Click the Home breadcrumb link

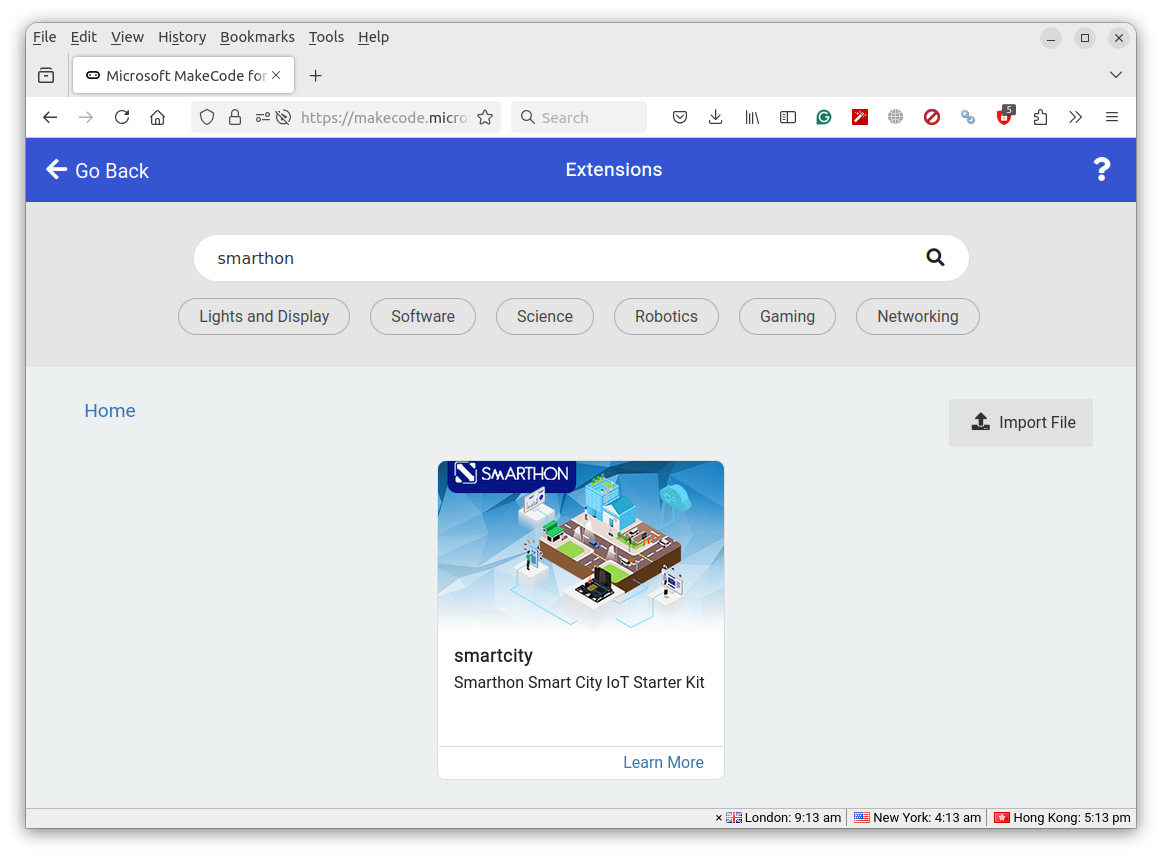click(110, 411)
